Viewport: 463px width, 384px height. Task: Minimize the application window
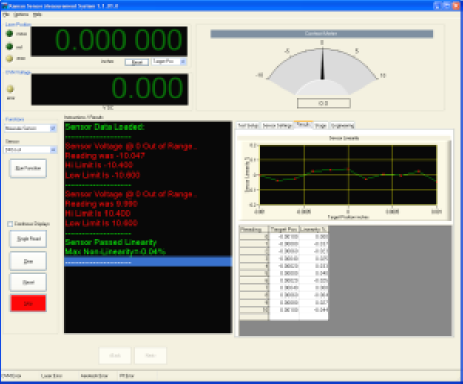tap(437, 6)
